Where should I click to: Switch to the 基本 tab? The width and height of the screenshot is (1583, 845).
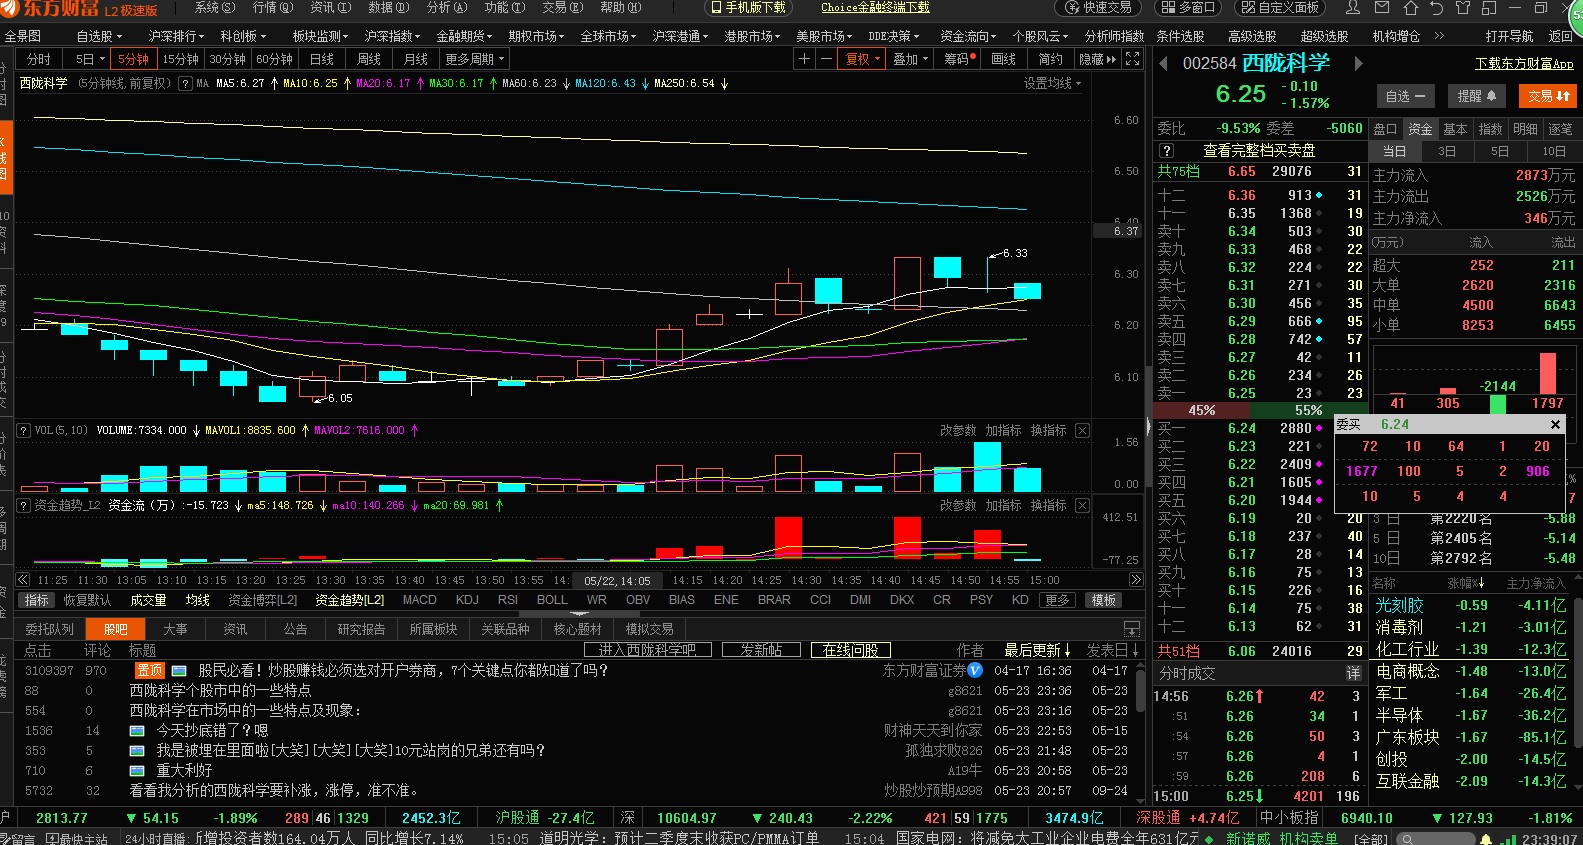tap(1455, 129)
